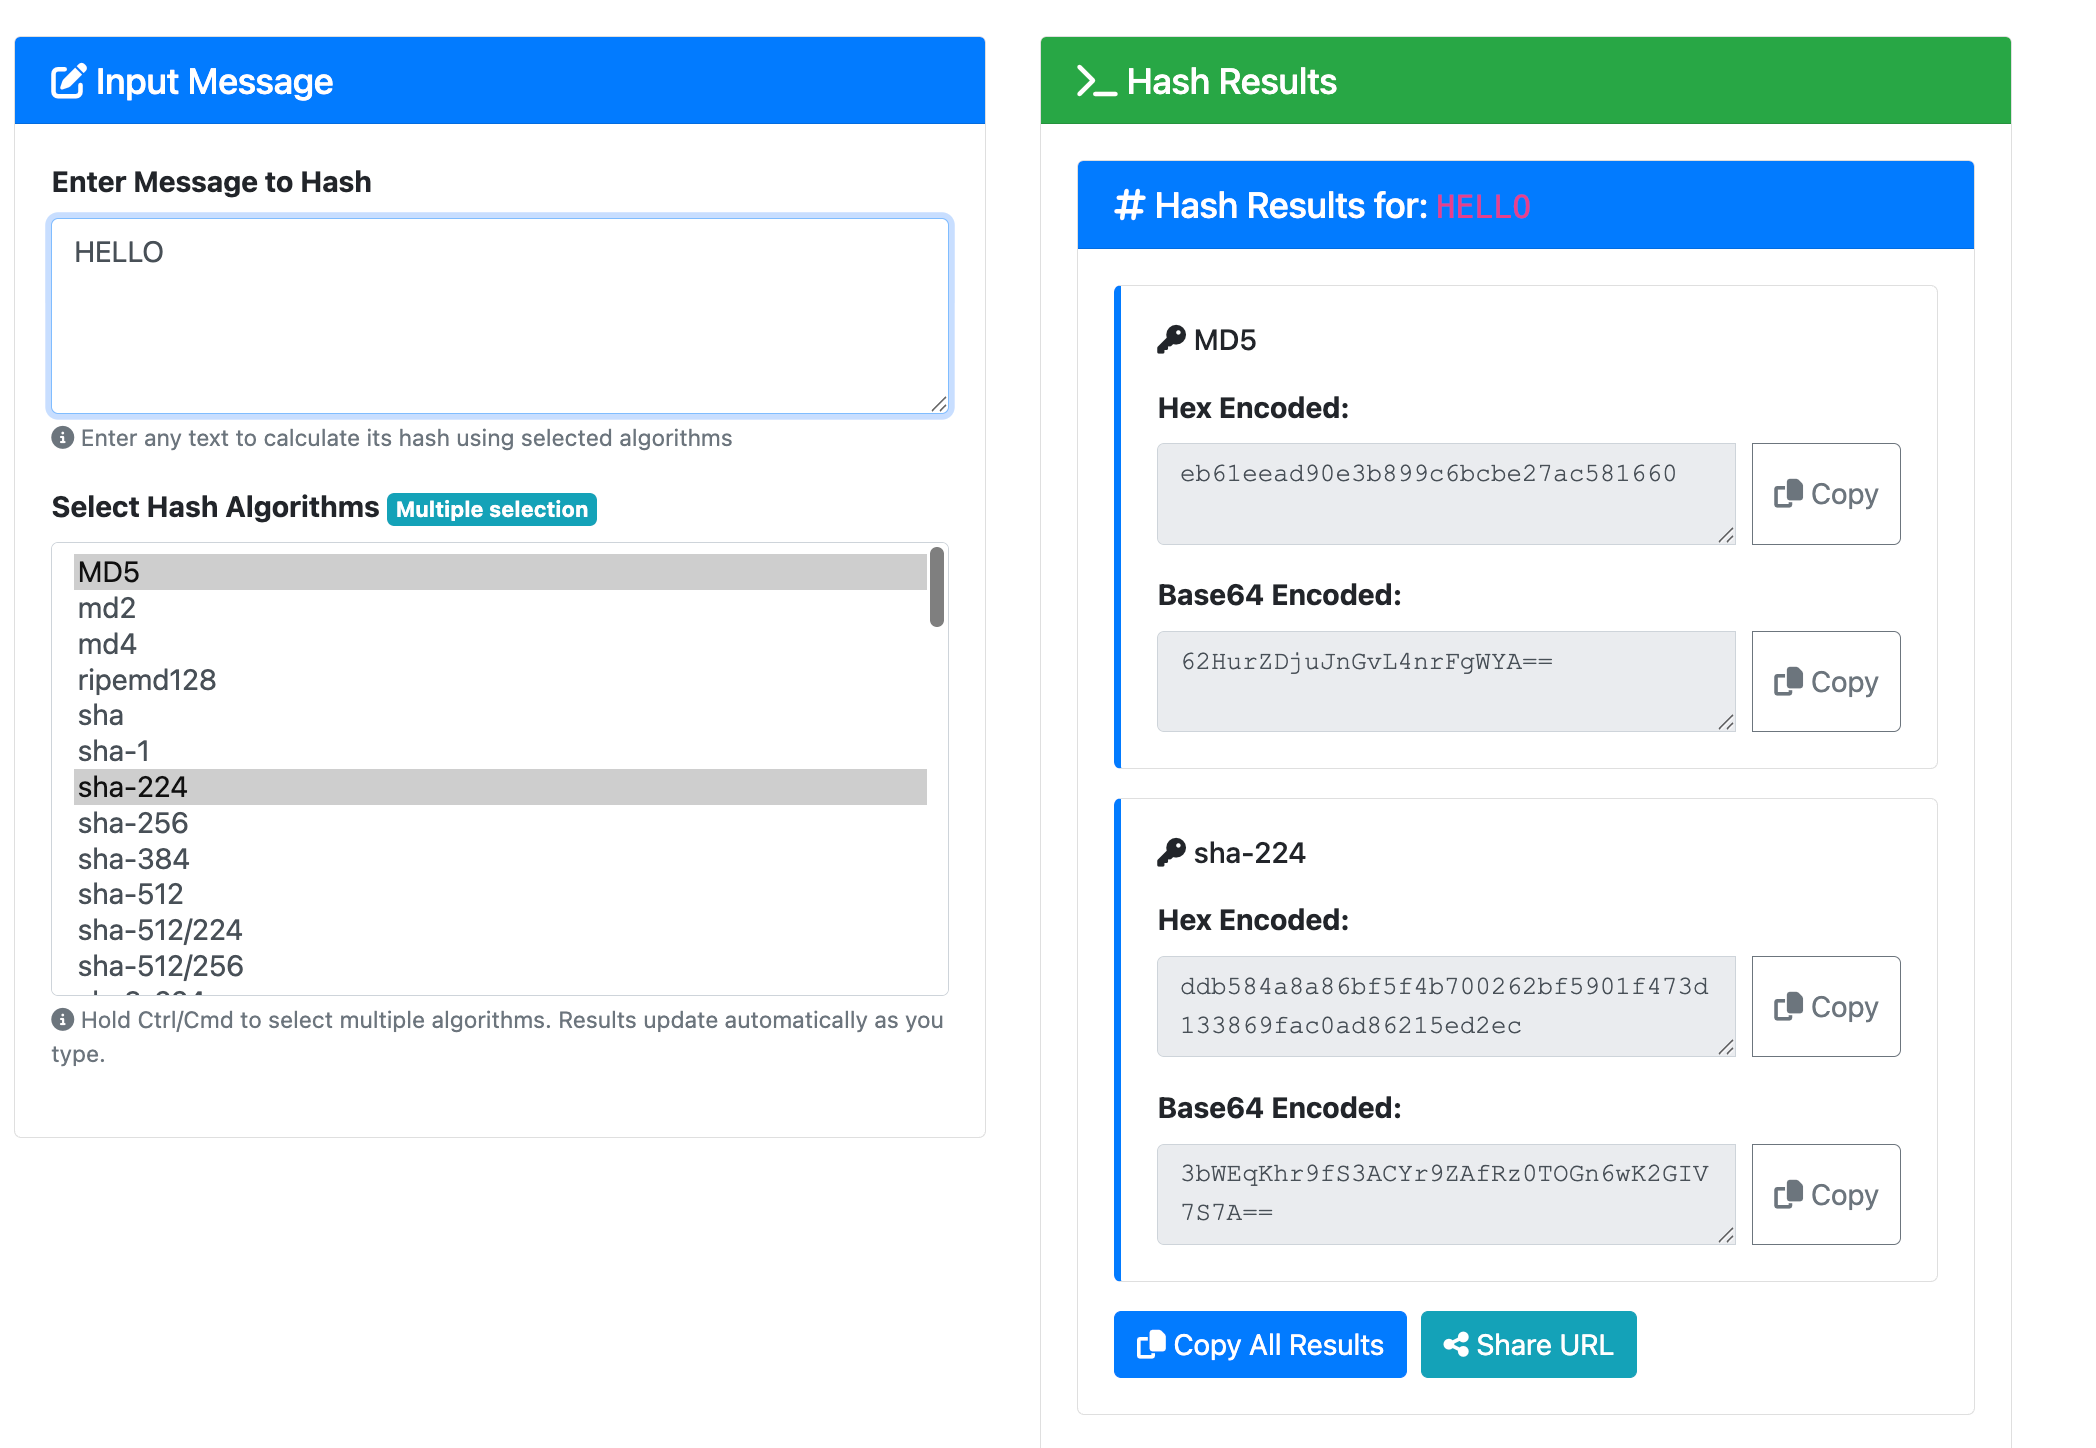Copy the sha-224 hex encoded hash
The image size is (2096, 1448).
pyautogui.click(x=1825, y=1007)
